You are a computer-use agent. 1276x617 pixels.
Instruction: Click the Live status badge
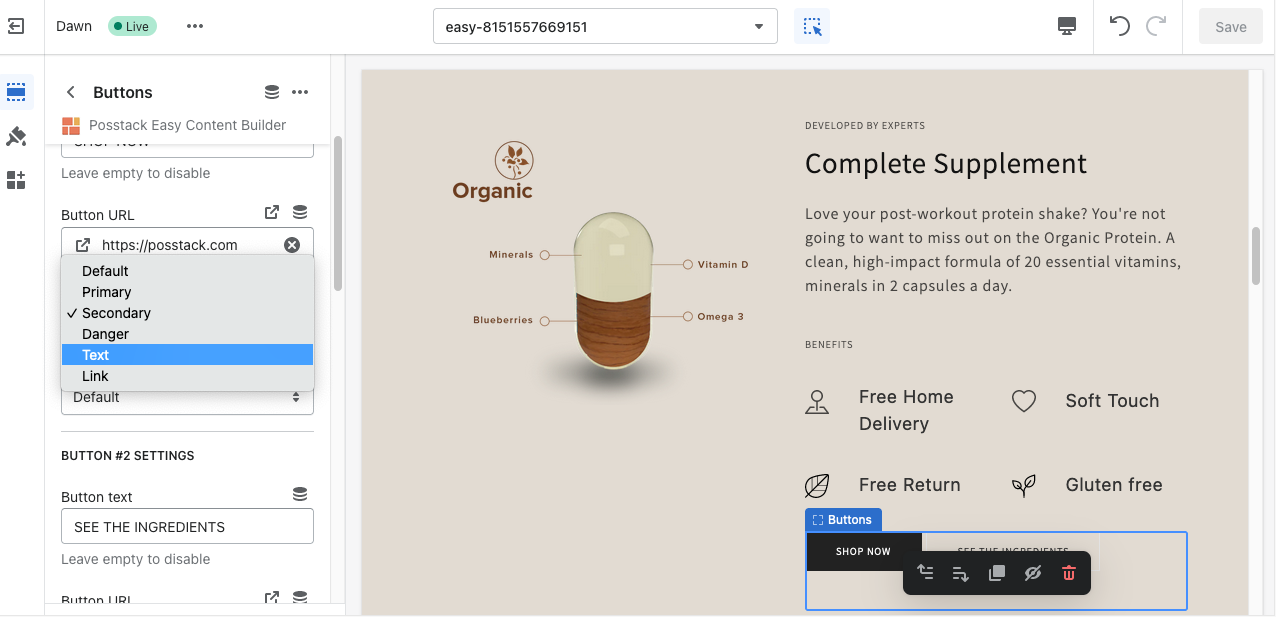(130, 27)
